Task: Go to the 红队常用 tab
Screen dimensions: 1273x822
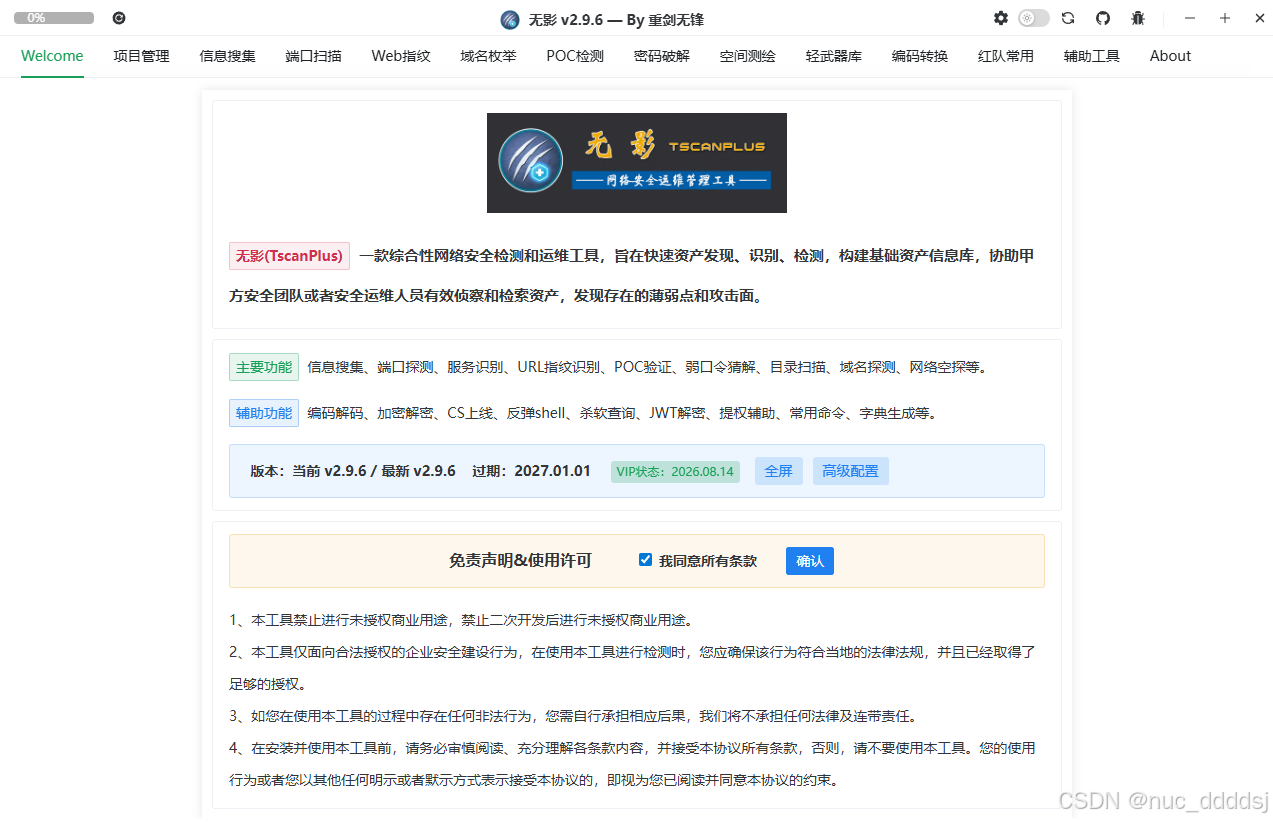Action: click(x=1006, y=56)
